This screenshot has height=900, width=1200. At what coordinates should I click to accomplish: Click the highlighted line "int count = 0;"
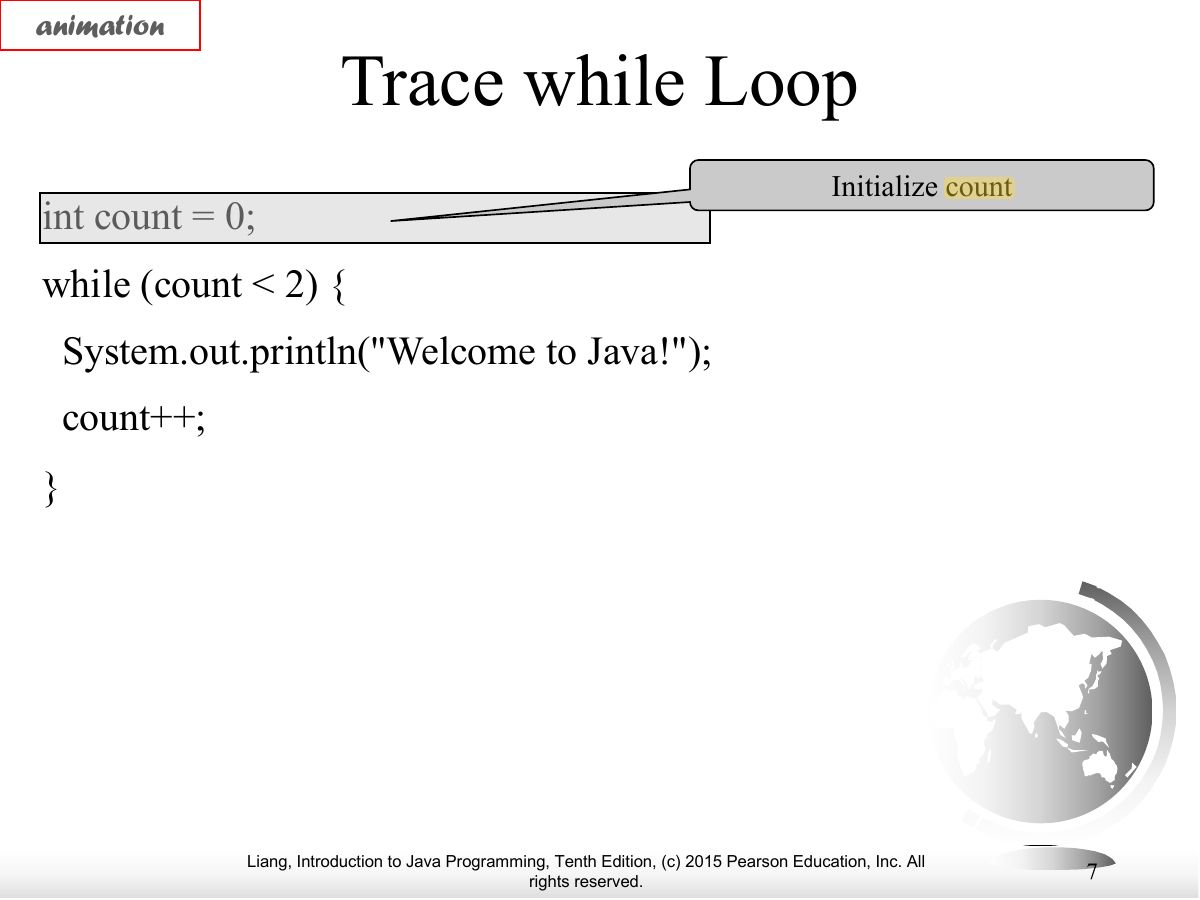374,218
